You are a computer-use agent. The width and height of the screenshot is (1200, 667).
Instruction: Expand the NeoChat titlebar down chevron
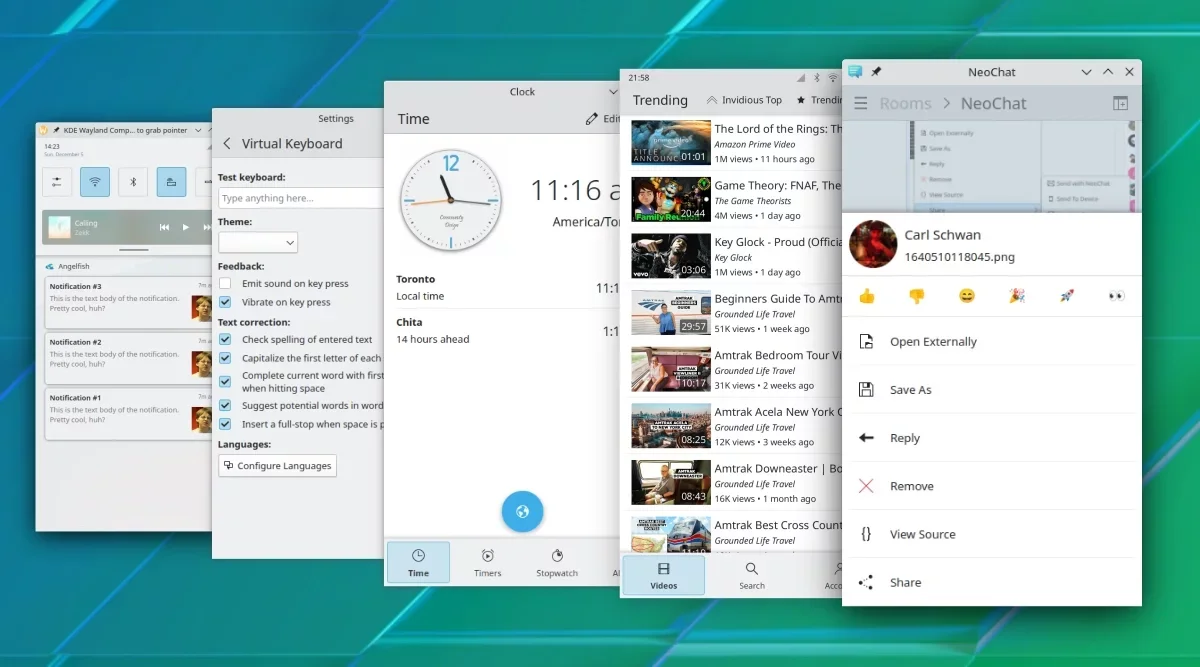click(x=1086, y=72)
